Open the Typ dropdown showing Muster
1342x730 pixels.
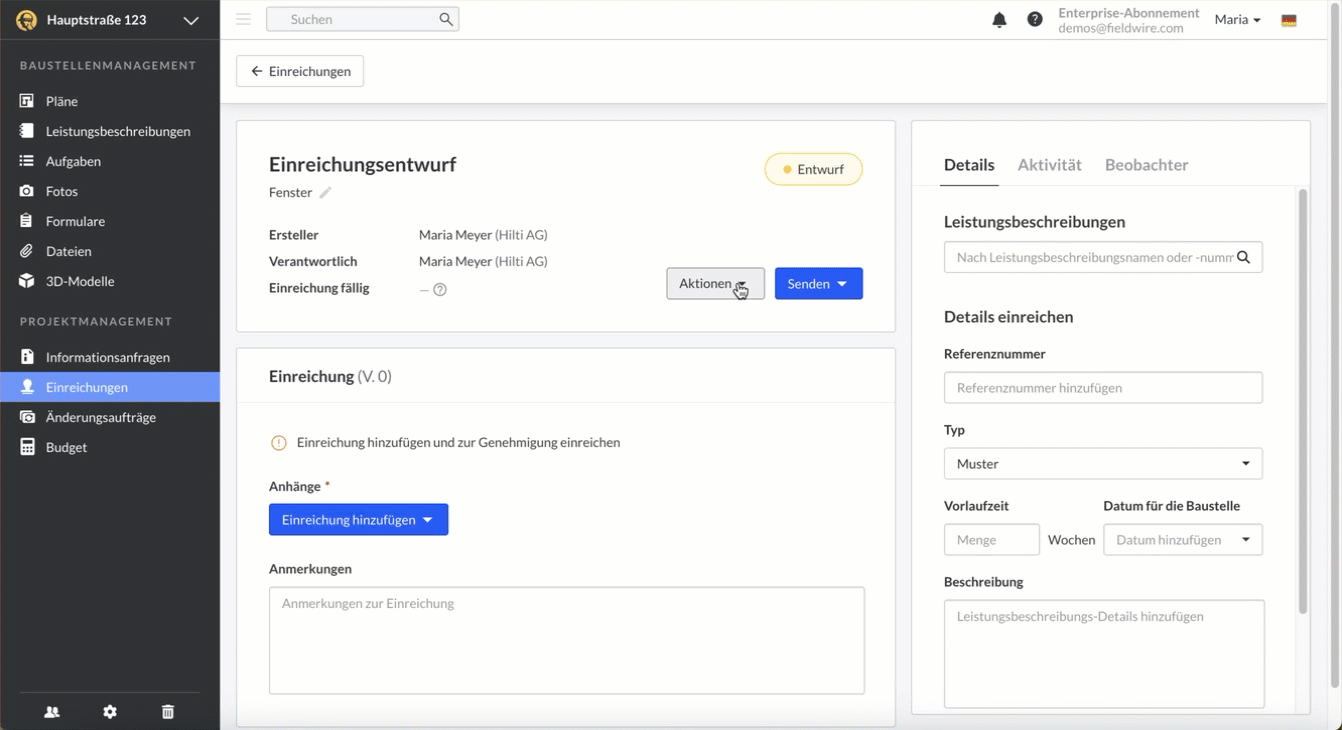pyautogui.click(x=1102, y=464)
